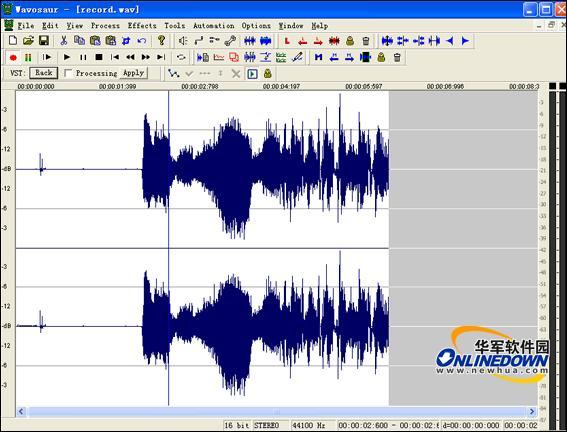The height and width of the screenshot is (432, 567).
Task: Click the red Record button
Action: 13,57
